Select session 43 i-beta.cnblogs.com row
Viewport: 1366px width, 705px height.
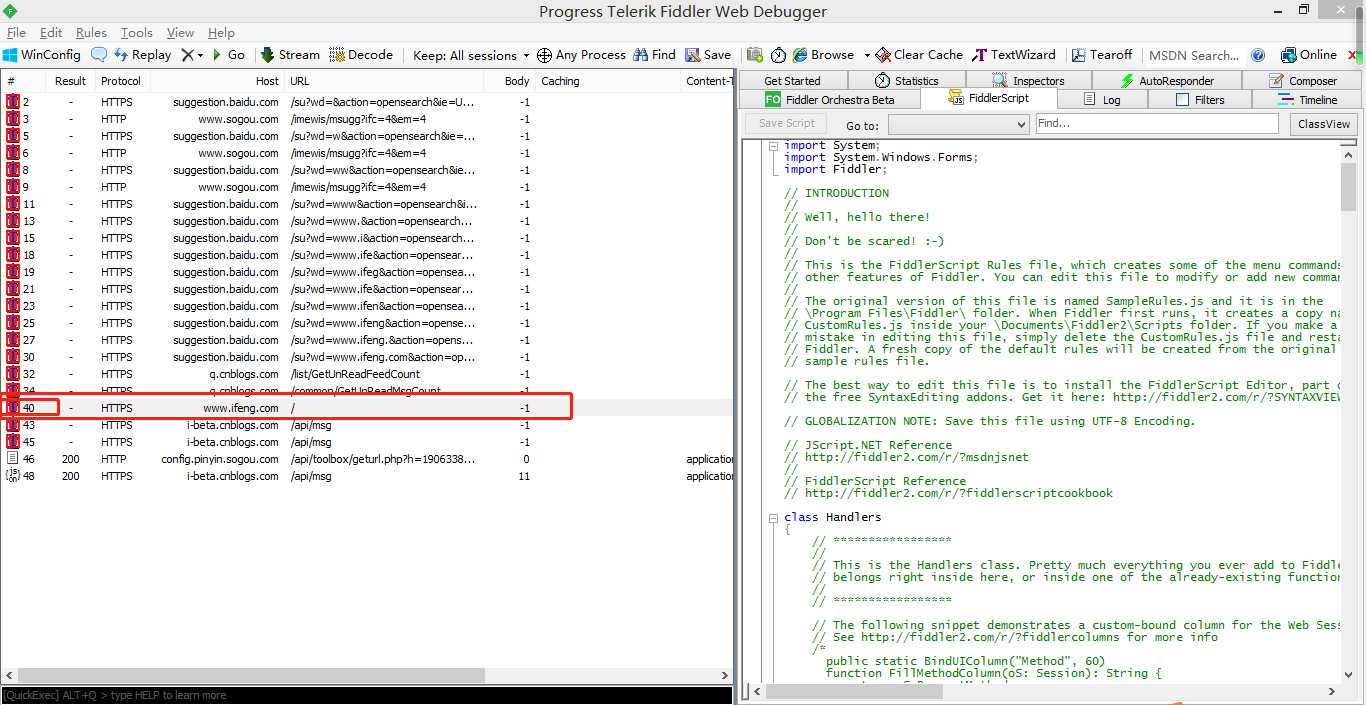(366, 425)
